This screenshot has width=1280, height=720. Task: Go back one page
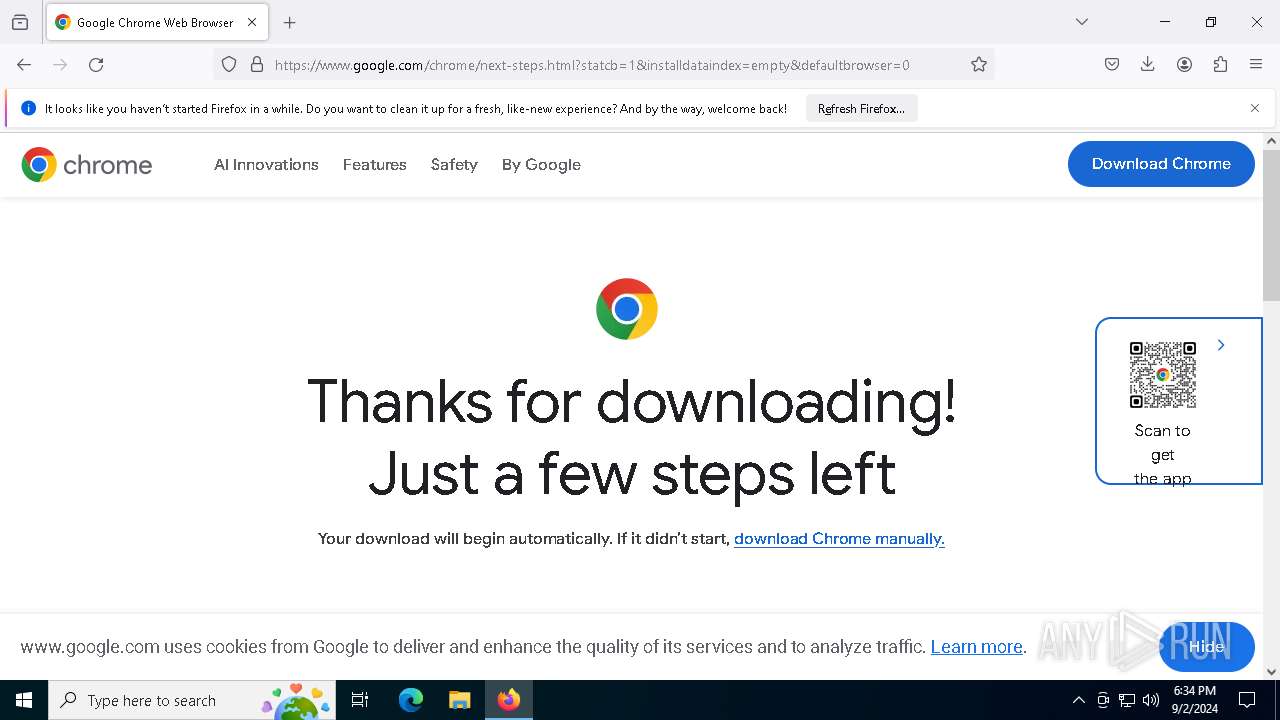coord(24,65)
